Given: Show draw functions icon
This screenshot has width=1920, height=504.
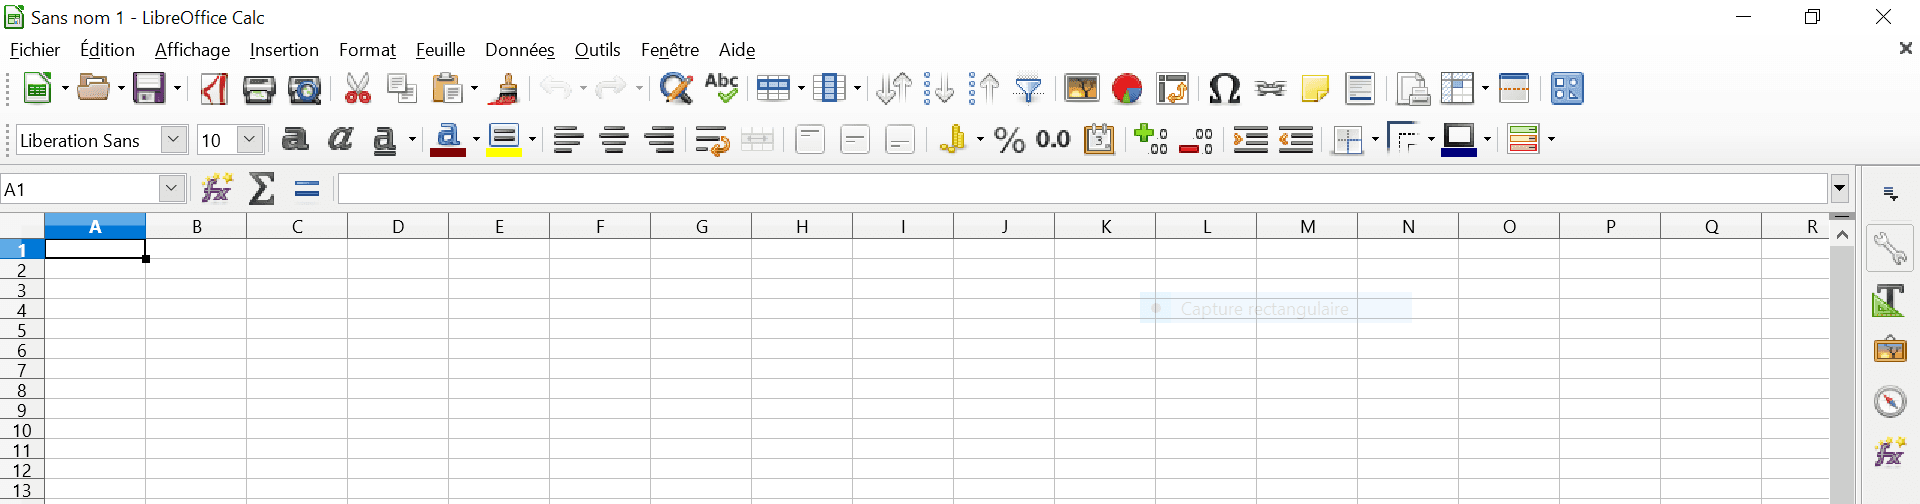Looking at the screenshot, I should coord(1567,89).
